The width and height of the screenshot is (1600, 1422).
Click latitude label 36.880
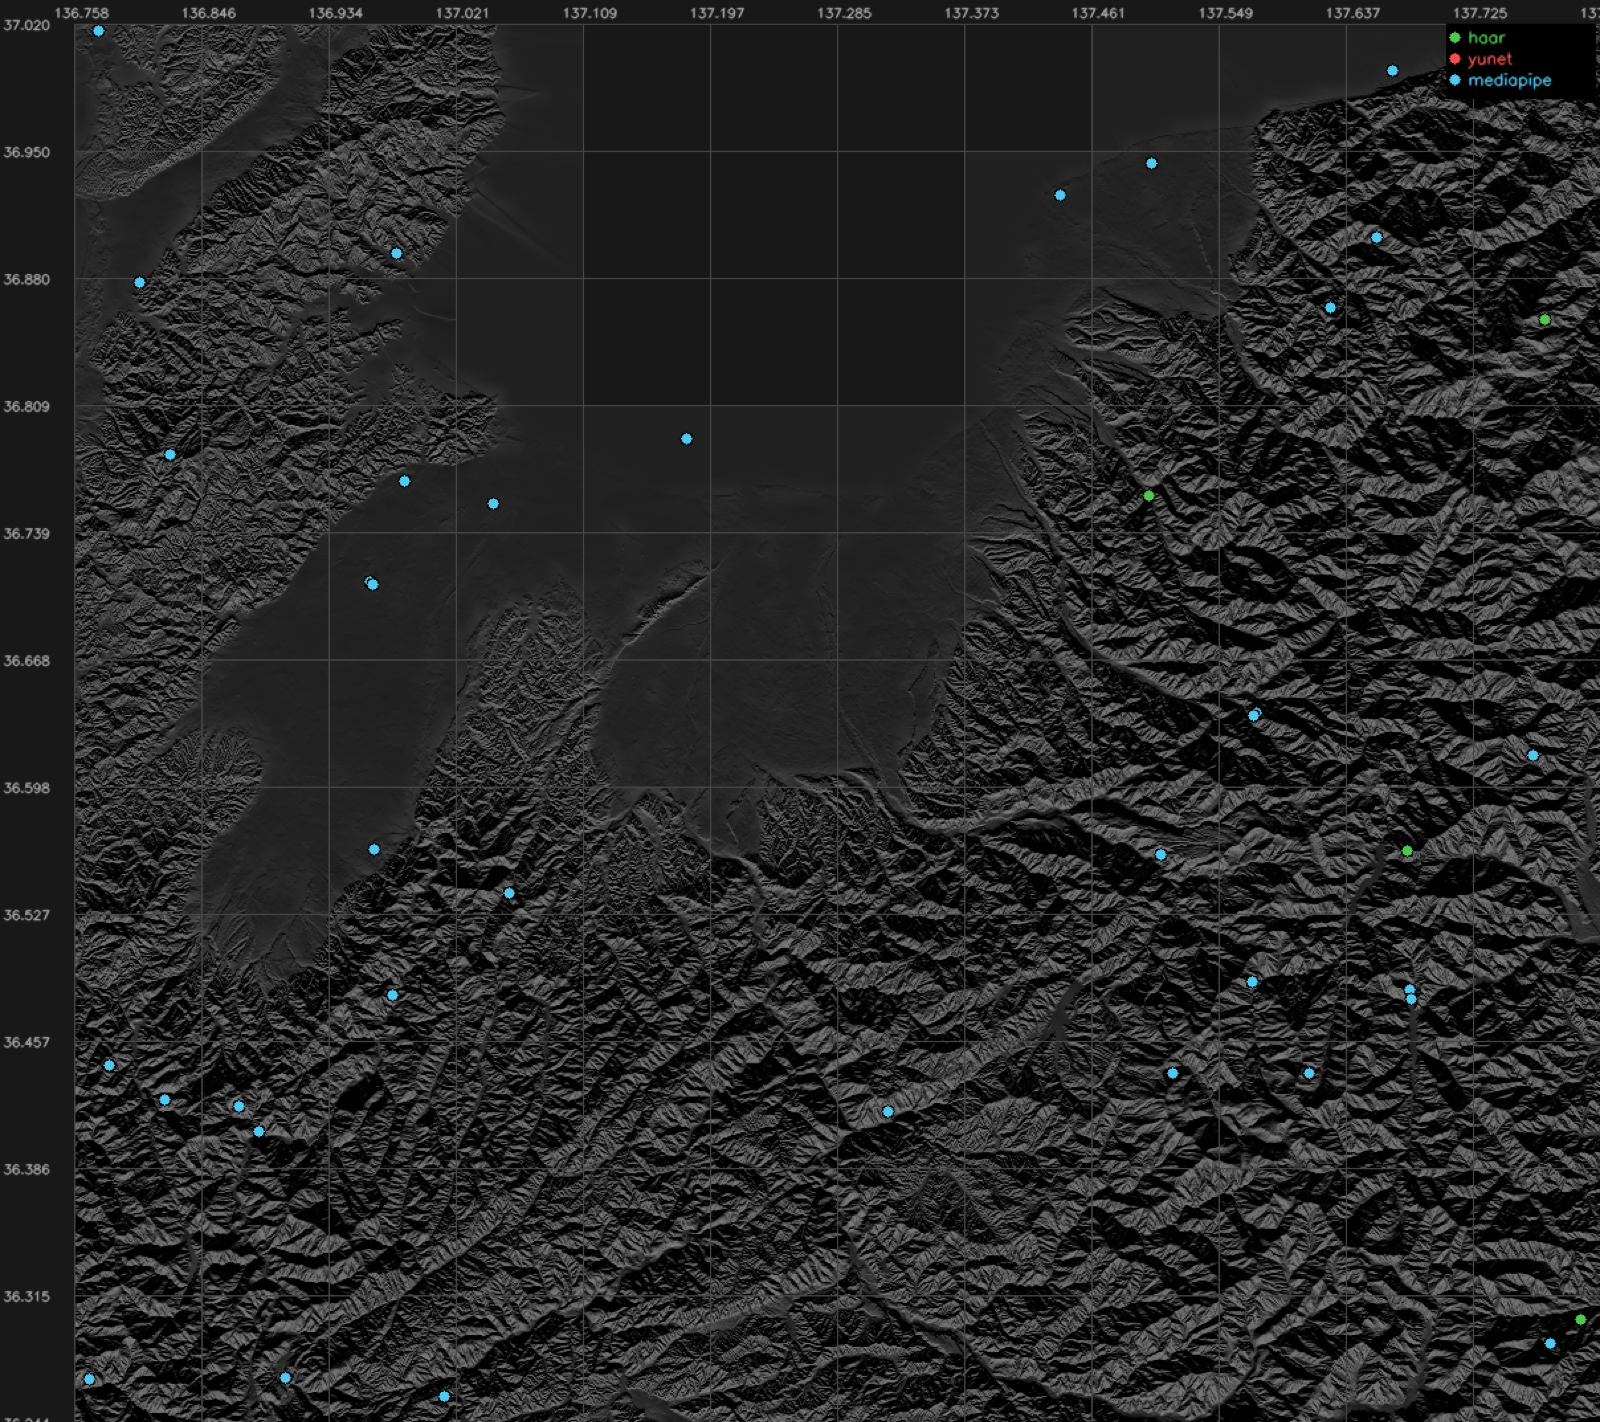coord(26,279)
